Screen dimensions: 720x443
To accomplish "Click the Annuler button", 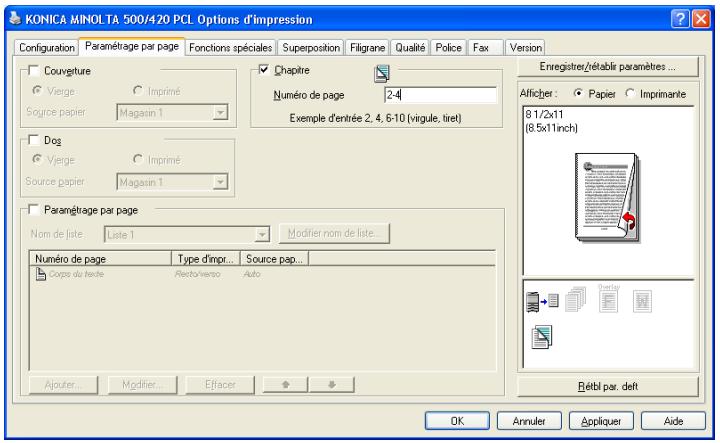I will coord(529,421).
